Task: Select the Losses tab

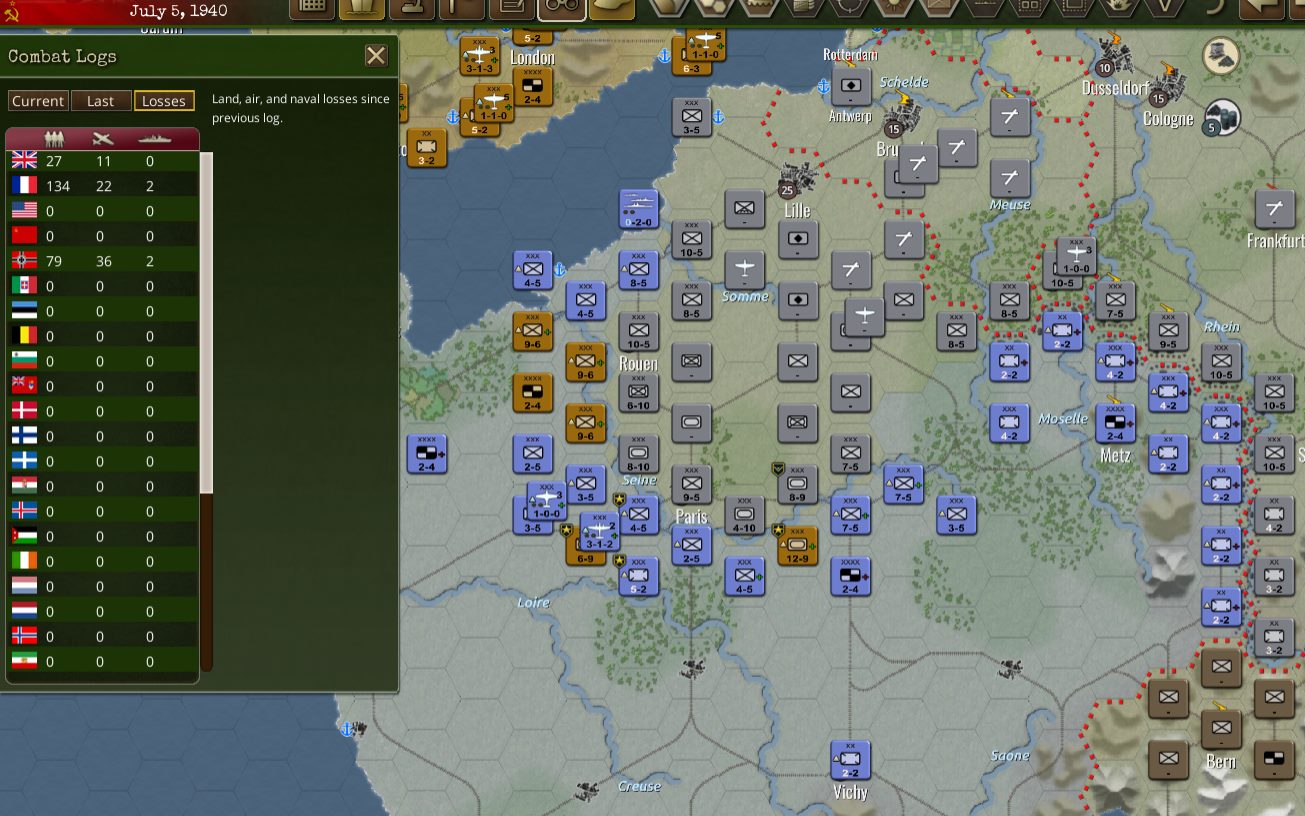Action: pos(164,101)
